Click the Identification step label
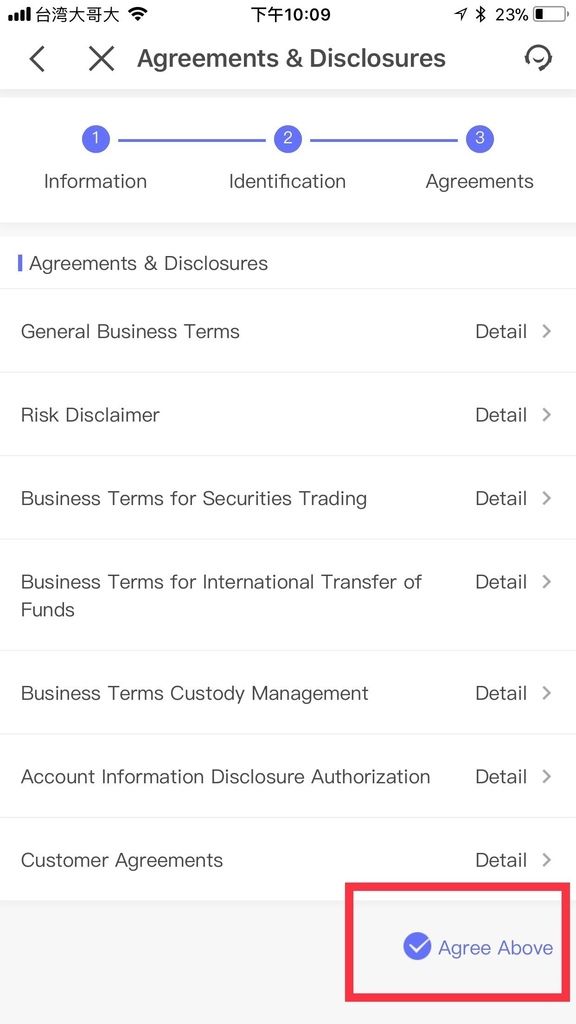 coord(287,182)
